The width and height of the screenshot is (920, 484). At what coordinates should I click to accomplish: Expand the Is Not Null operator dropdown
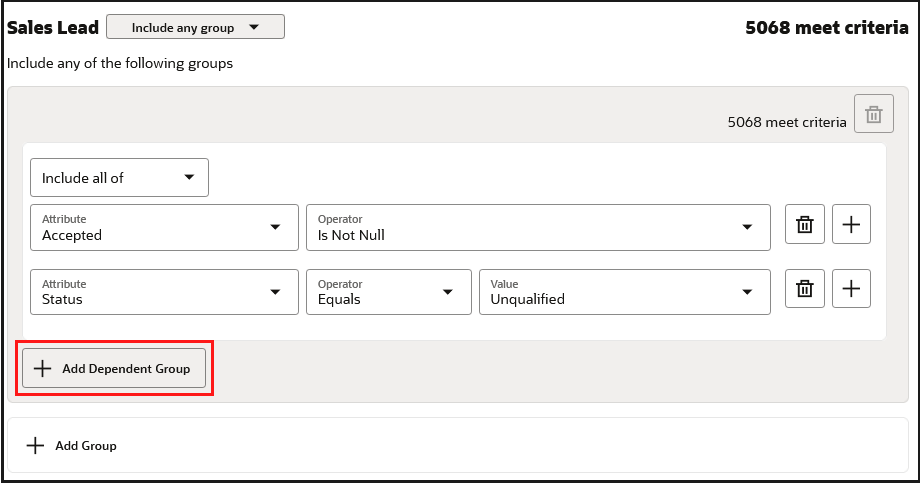click(x=538, y=228)
